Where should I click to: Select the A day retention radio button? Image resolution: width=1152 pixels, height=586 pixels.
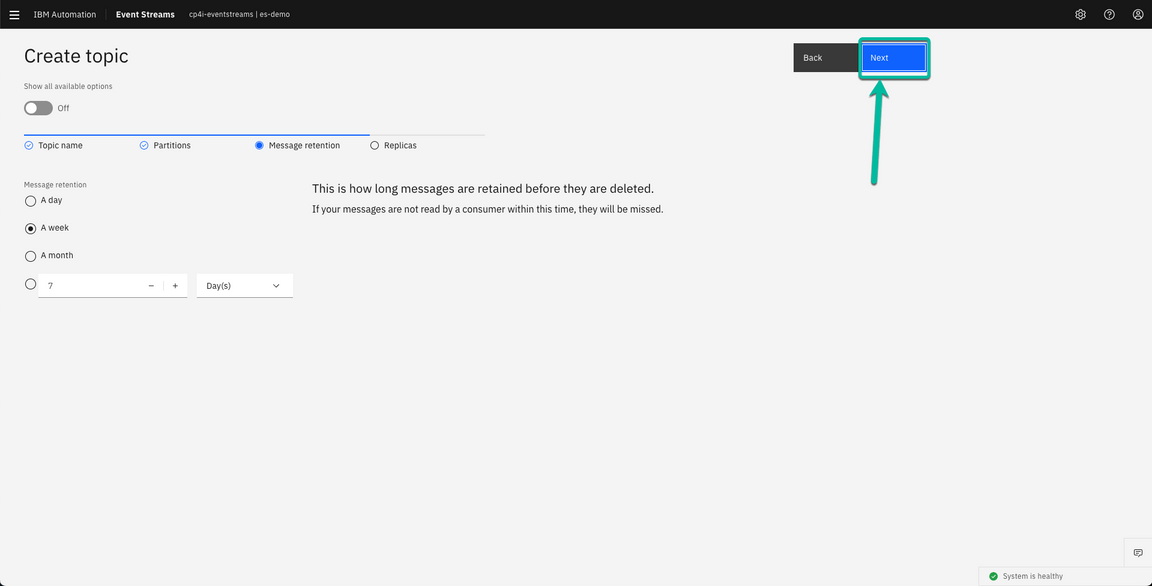pos(30,200)
